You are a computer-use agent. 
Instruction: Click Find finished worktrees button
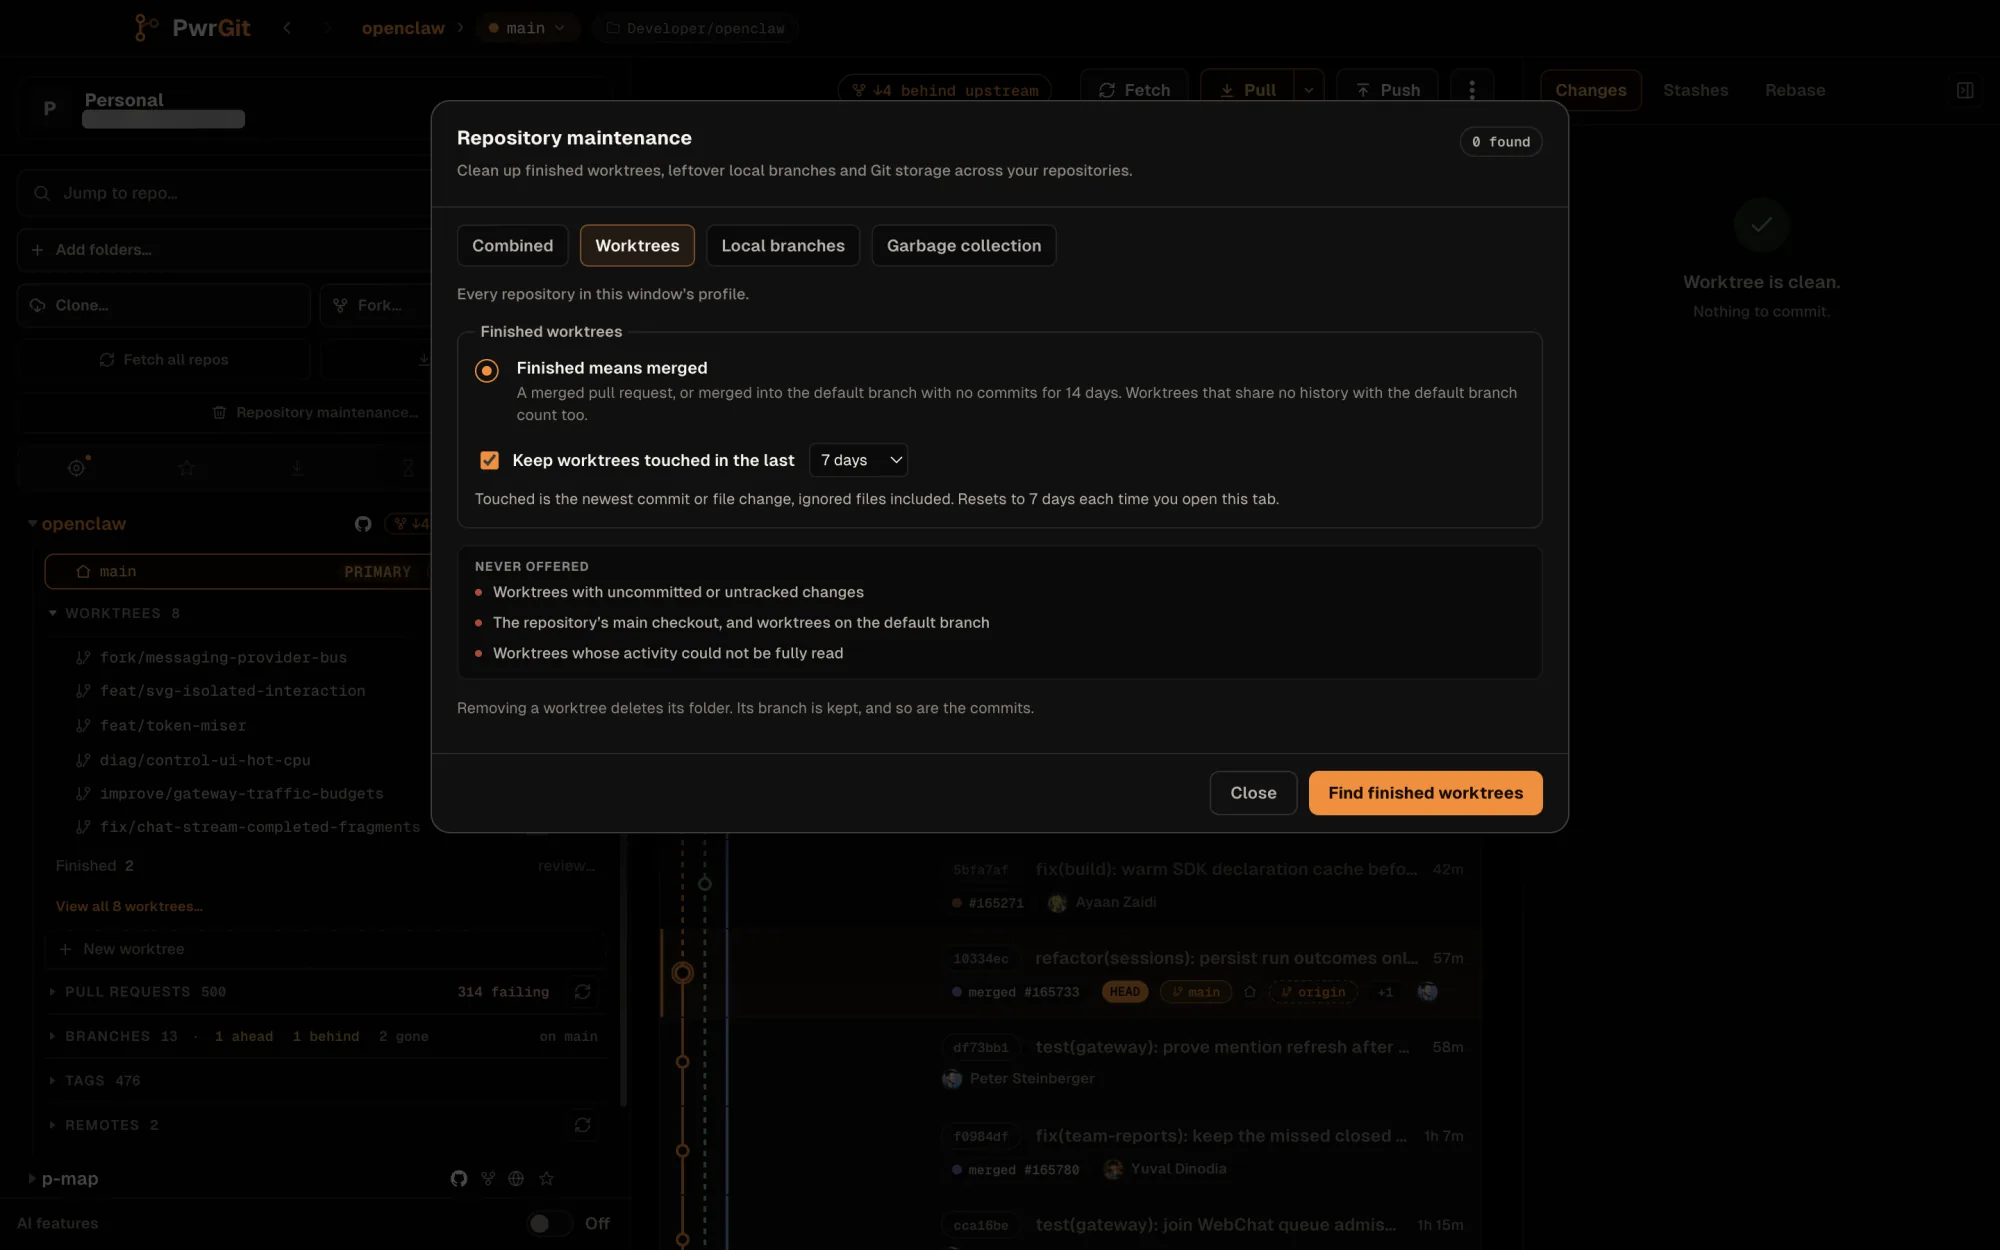click(1425, 792)
